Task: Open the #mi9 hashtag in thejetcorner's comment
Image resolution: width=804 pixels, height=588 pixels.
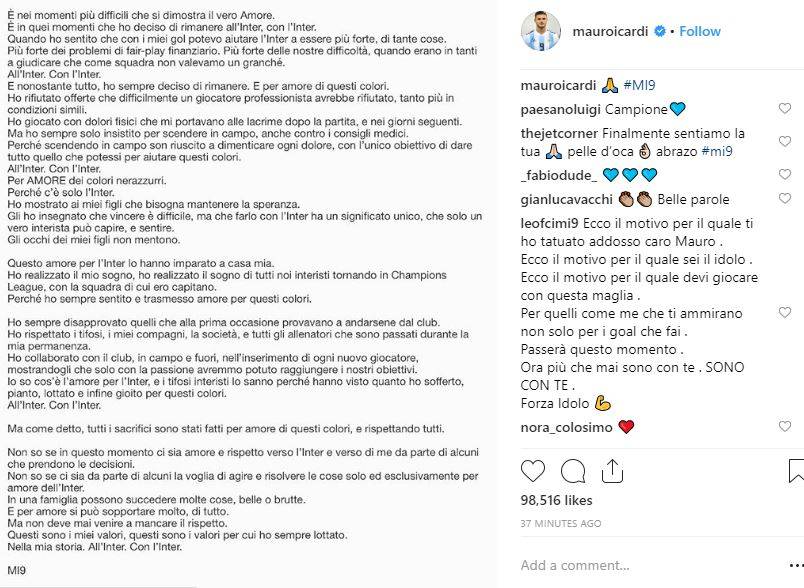Action: click(x=713, y=150)
